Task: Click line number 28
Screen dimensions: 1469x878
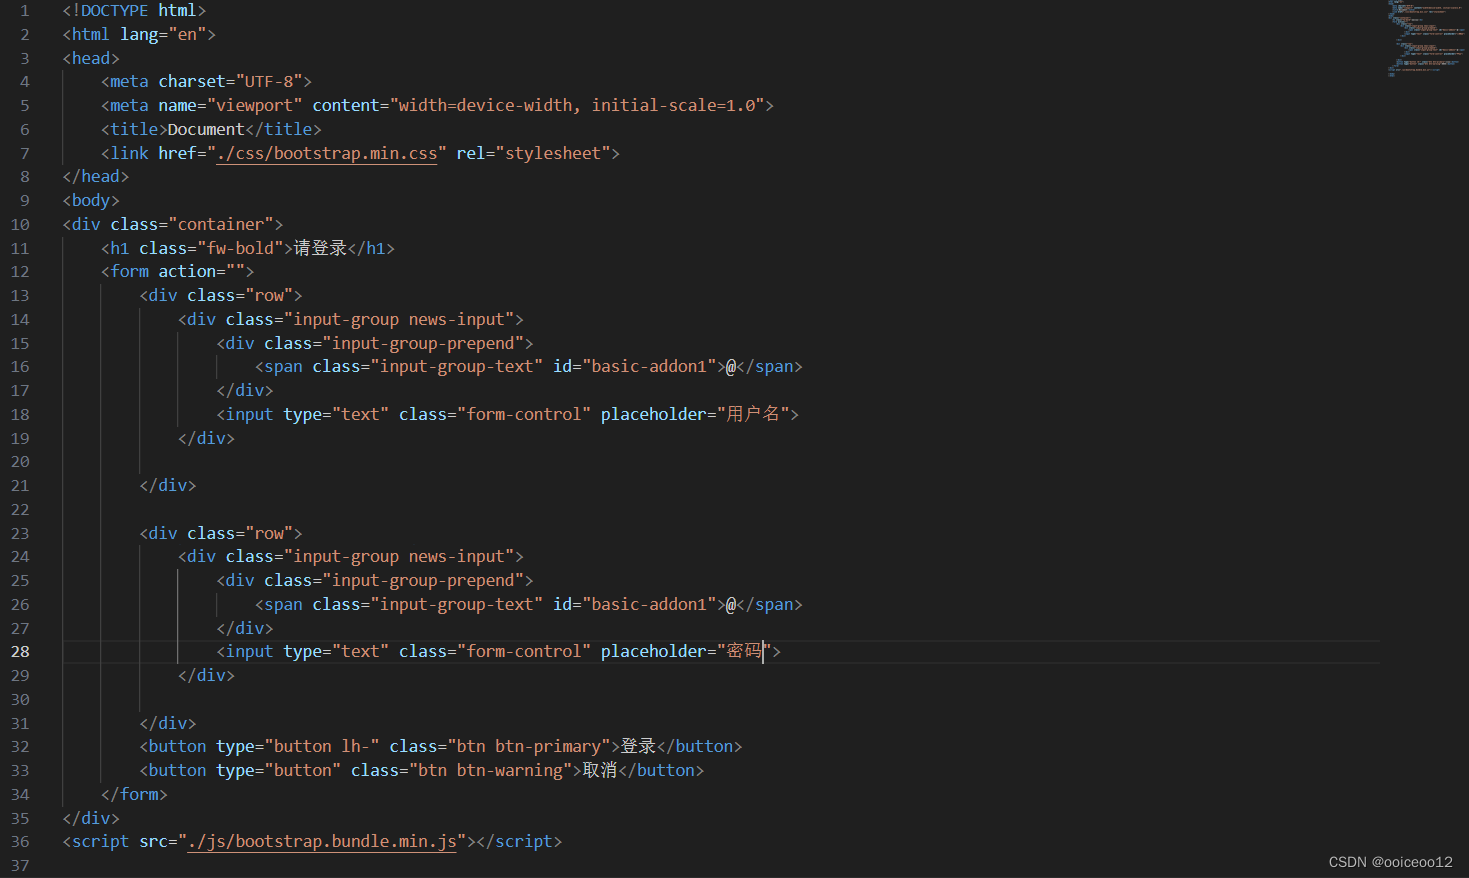Action: [x=20, y=651]
